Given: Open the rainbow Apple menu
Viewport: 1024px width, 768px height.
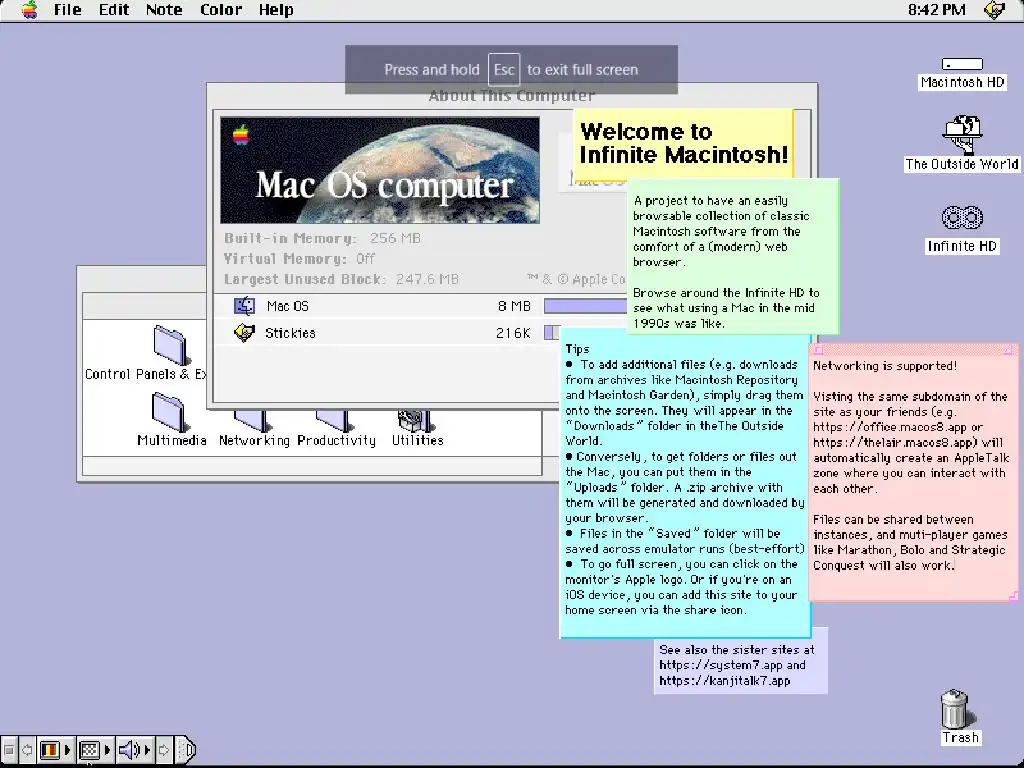Looking at the screenshot, I should coord(29,10).
